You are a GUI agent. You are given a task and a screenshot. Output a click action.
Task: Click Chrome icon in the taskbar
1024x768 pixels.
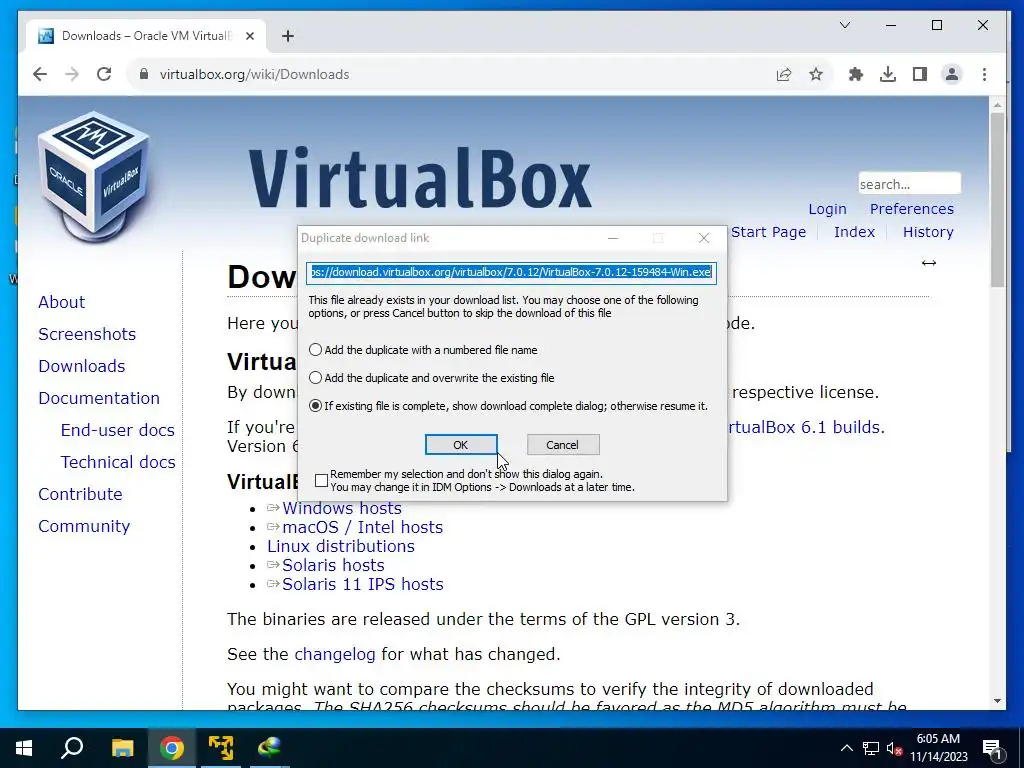click(x=172, y=748)
